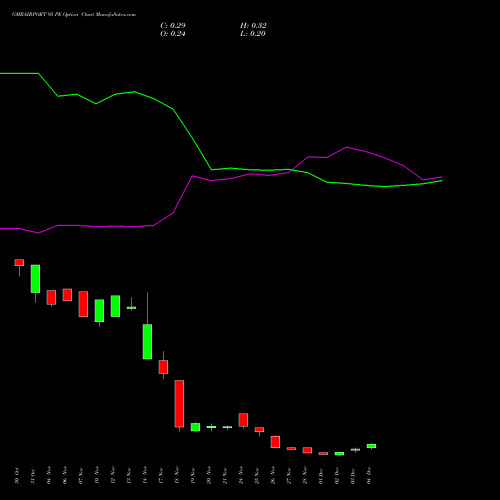Select the red candlestick for 17 Nov
This screenshot has height=500, width=500.
pyautogui.click(x=163, y=367)
